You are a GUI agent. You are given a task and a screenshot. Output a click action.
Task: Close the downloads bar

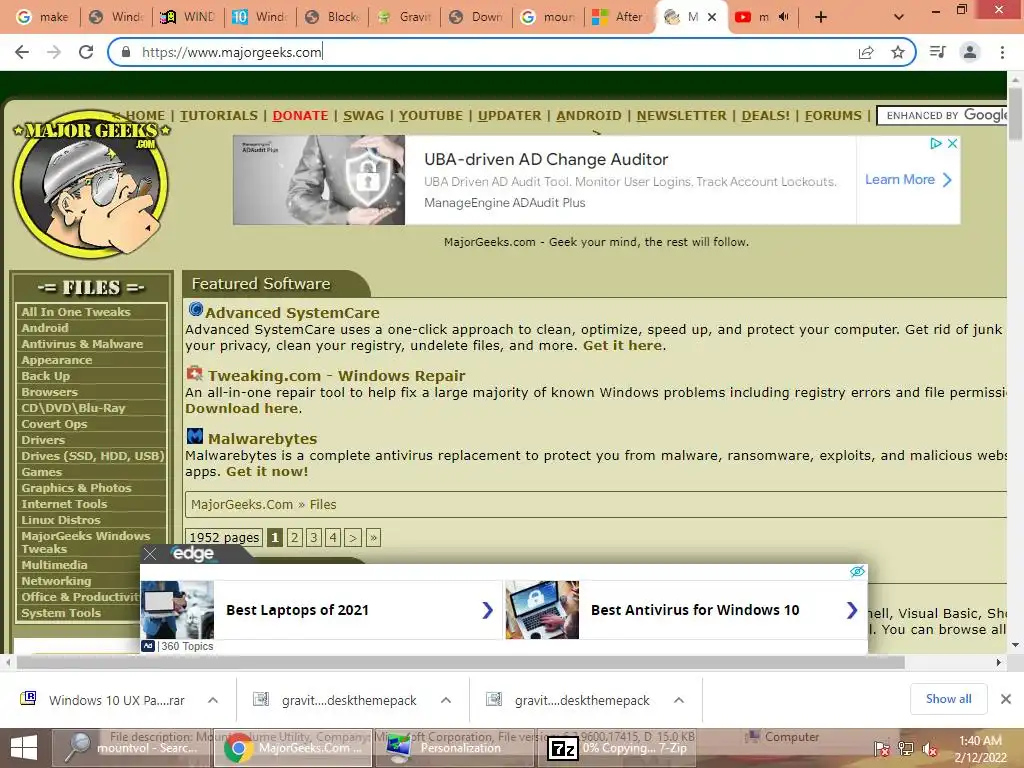click(x=1006, y=699)
